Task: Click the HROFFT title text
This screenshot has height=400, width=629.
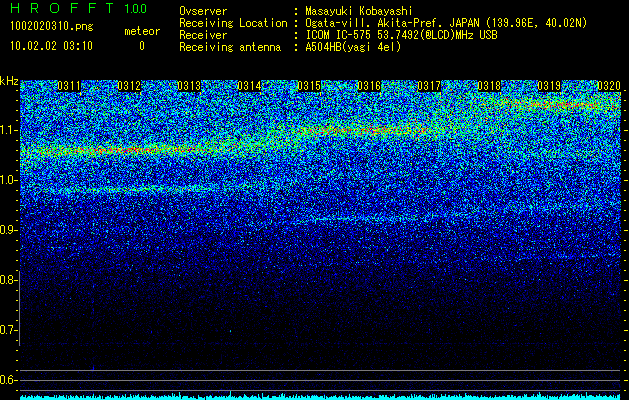Action: [62, 8]
